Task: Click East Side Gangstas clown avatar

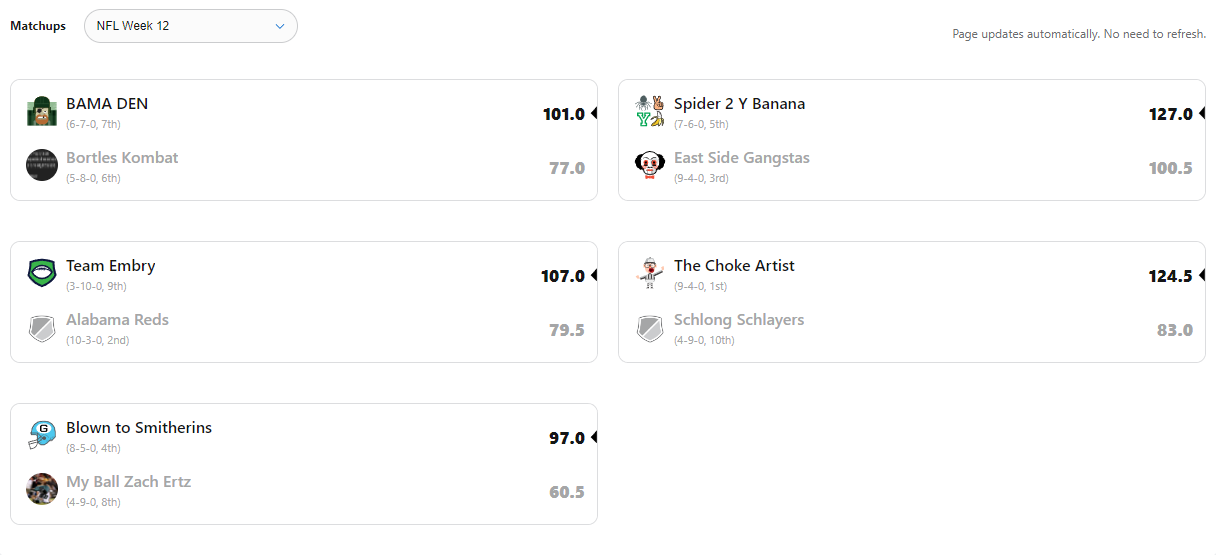Action: (650, 165)
